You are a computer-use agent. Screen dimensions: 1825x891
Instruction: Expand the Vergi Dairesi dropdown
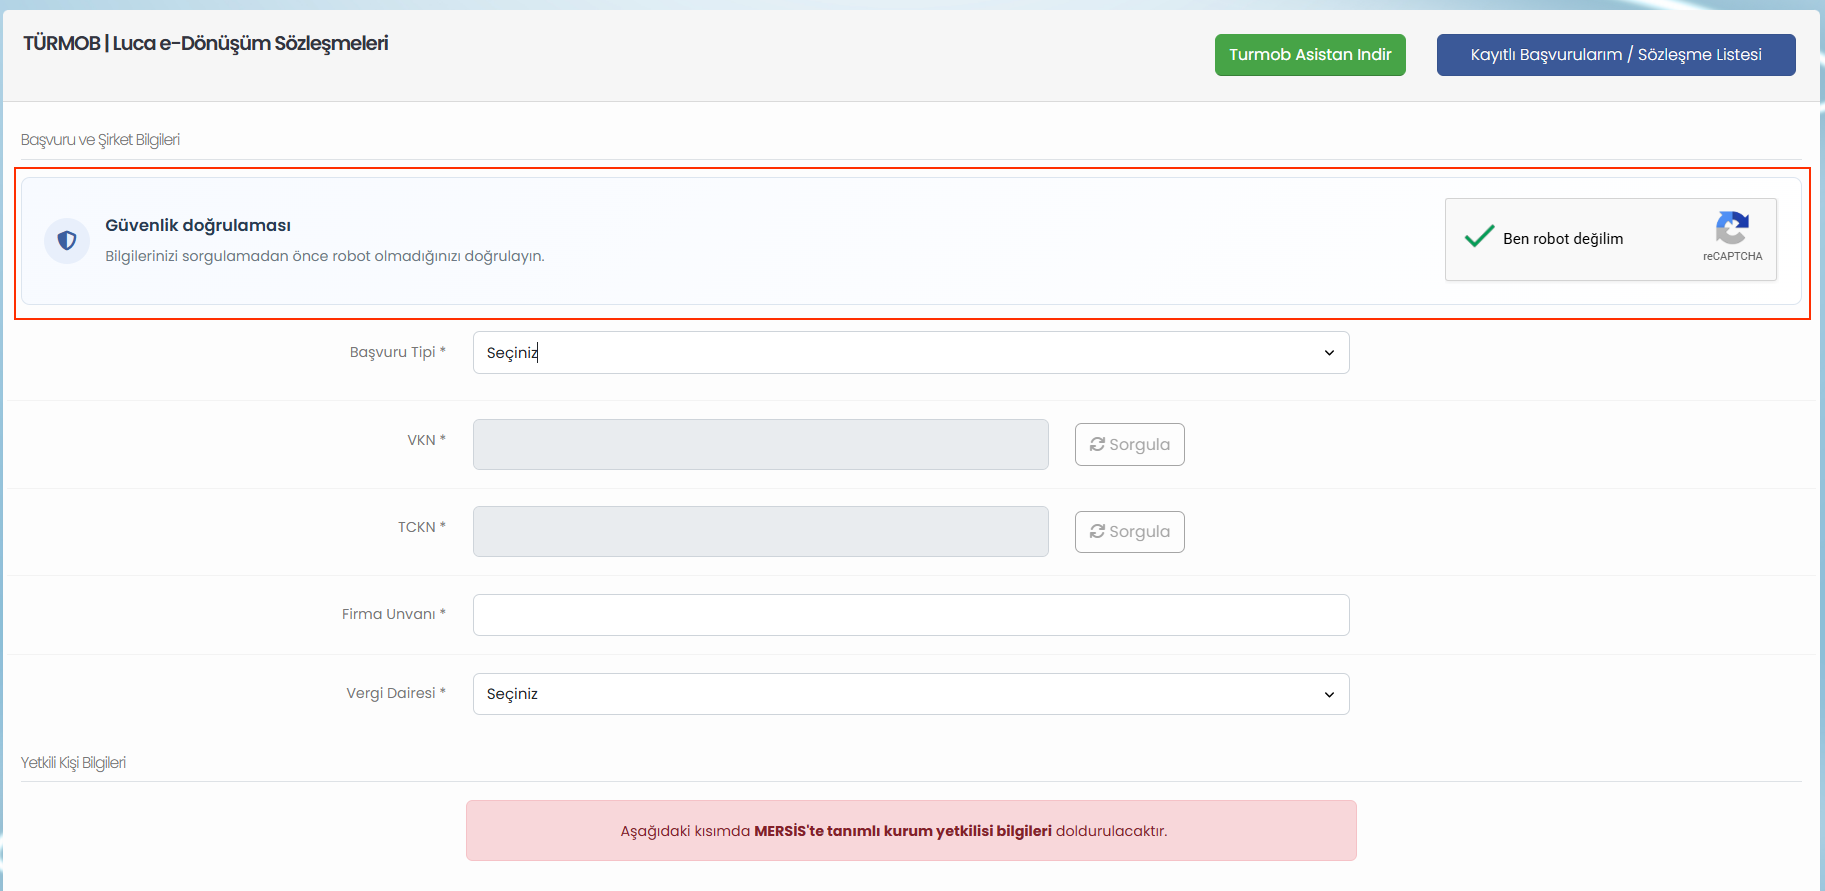(911, 694)
